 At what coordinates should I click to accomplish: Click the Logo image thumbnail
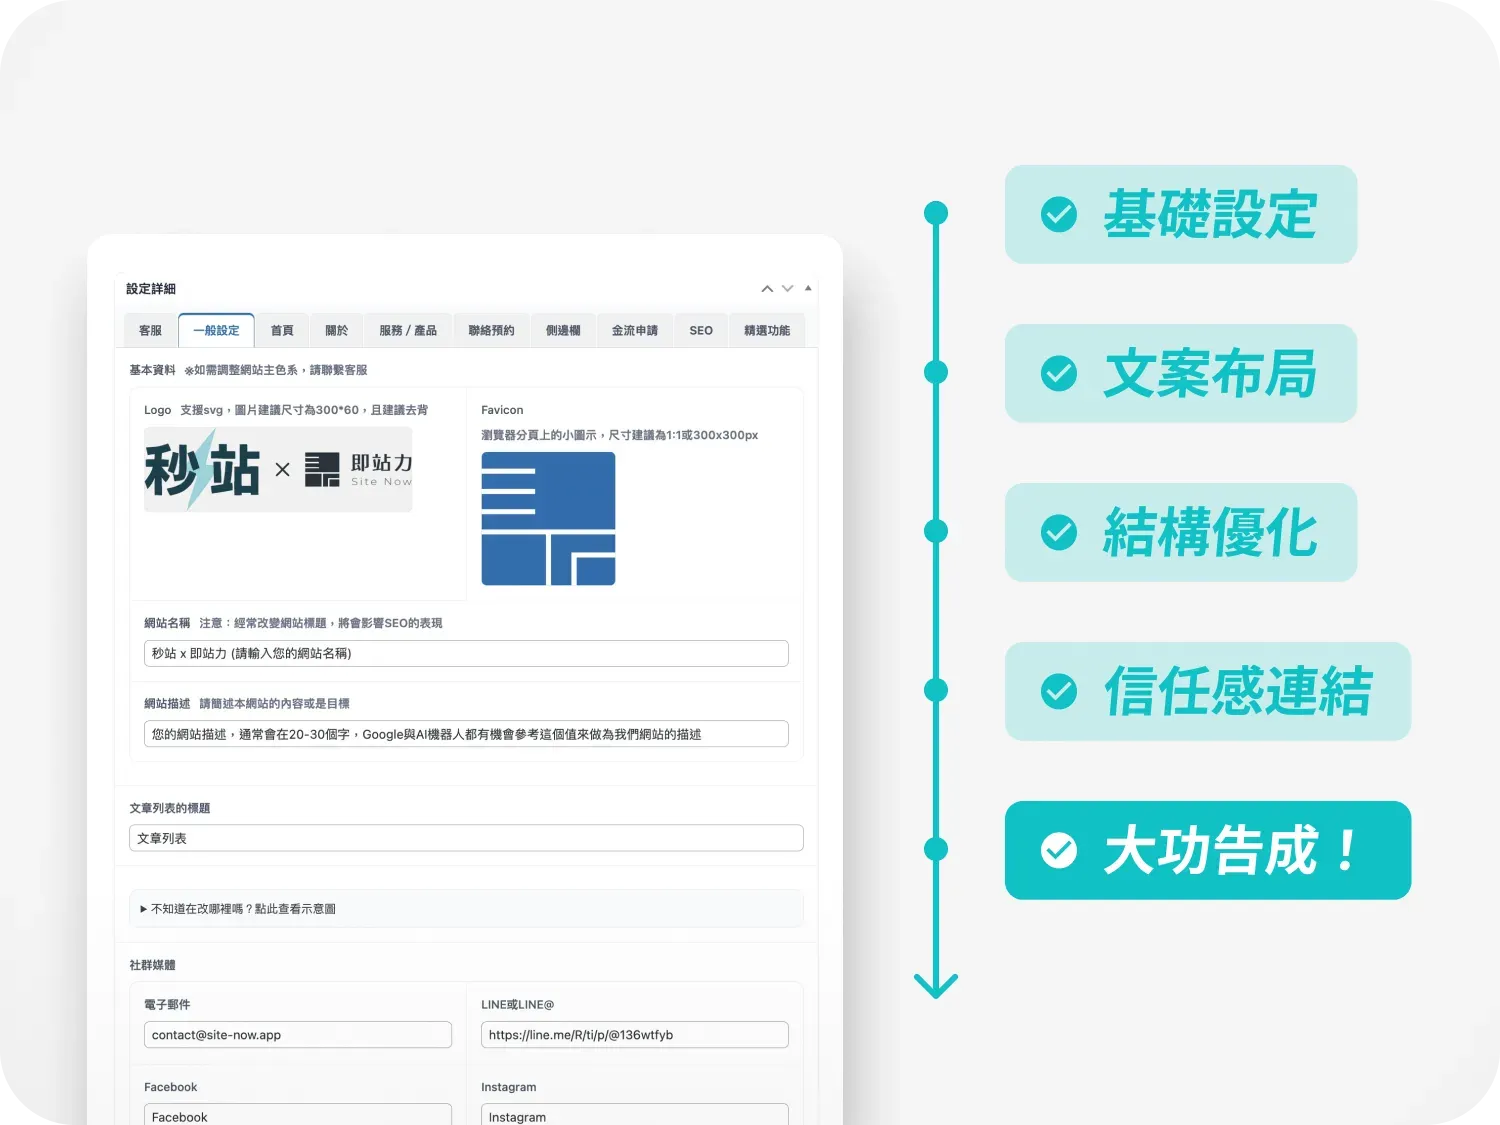278,469
